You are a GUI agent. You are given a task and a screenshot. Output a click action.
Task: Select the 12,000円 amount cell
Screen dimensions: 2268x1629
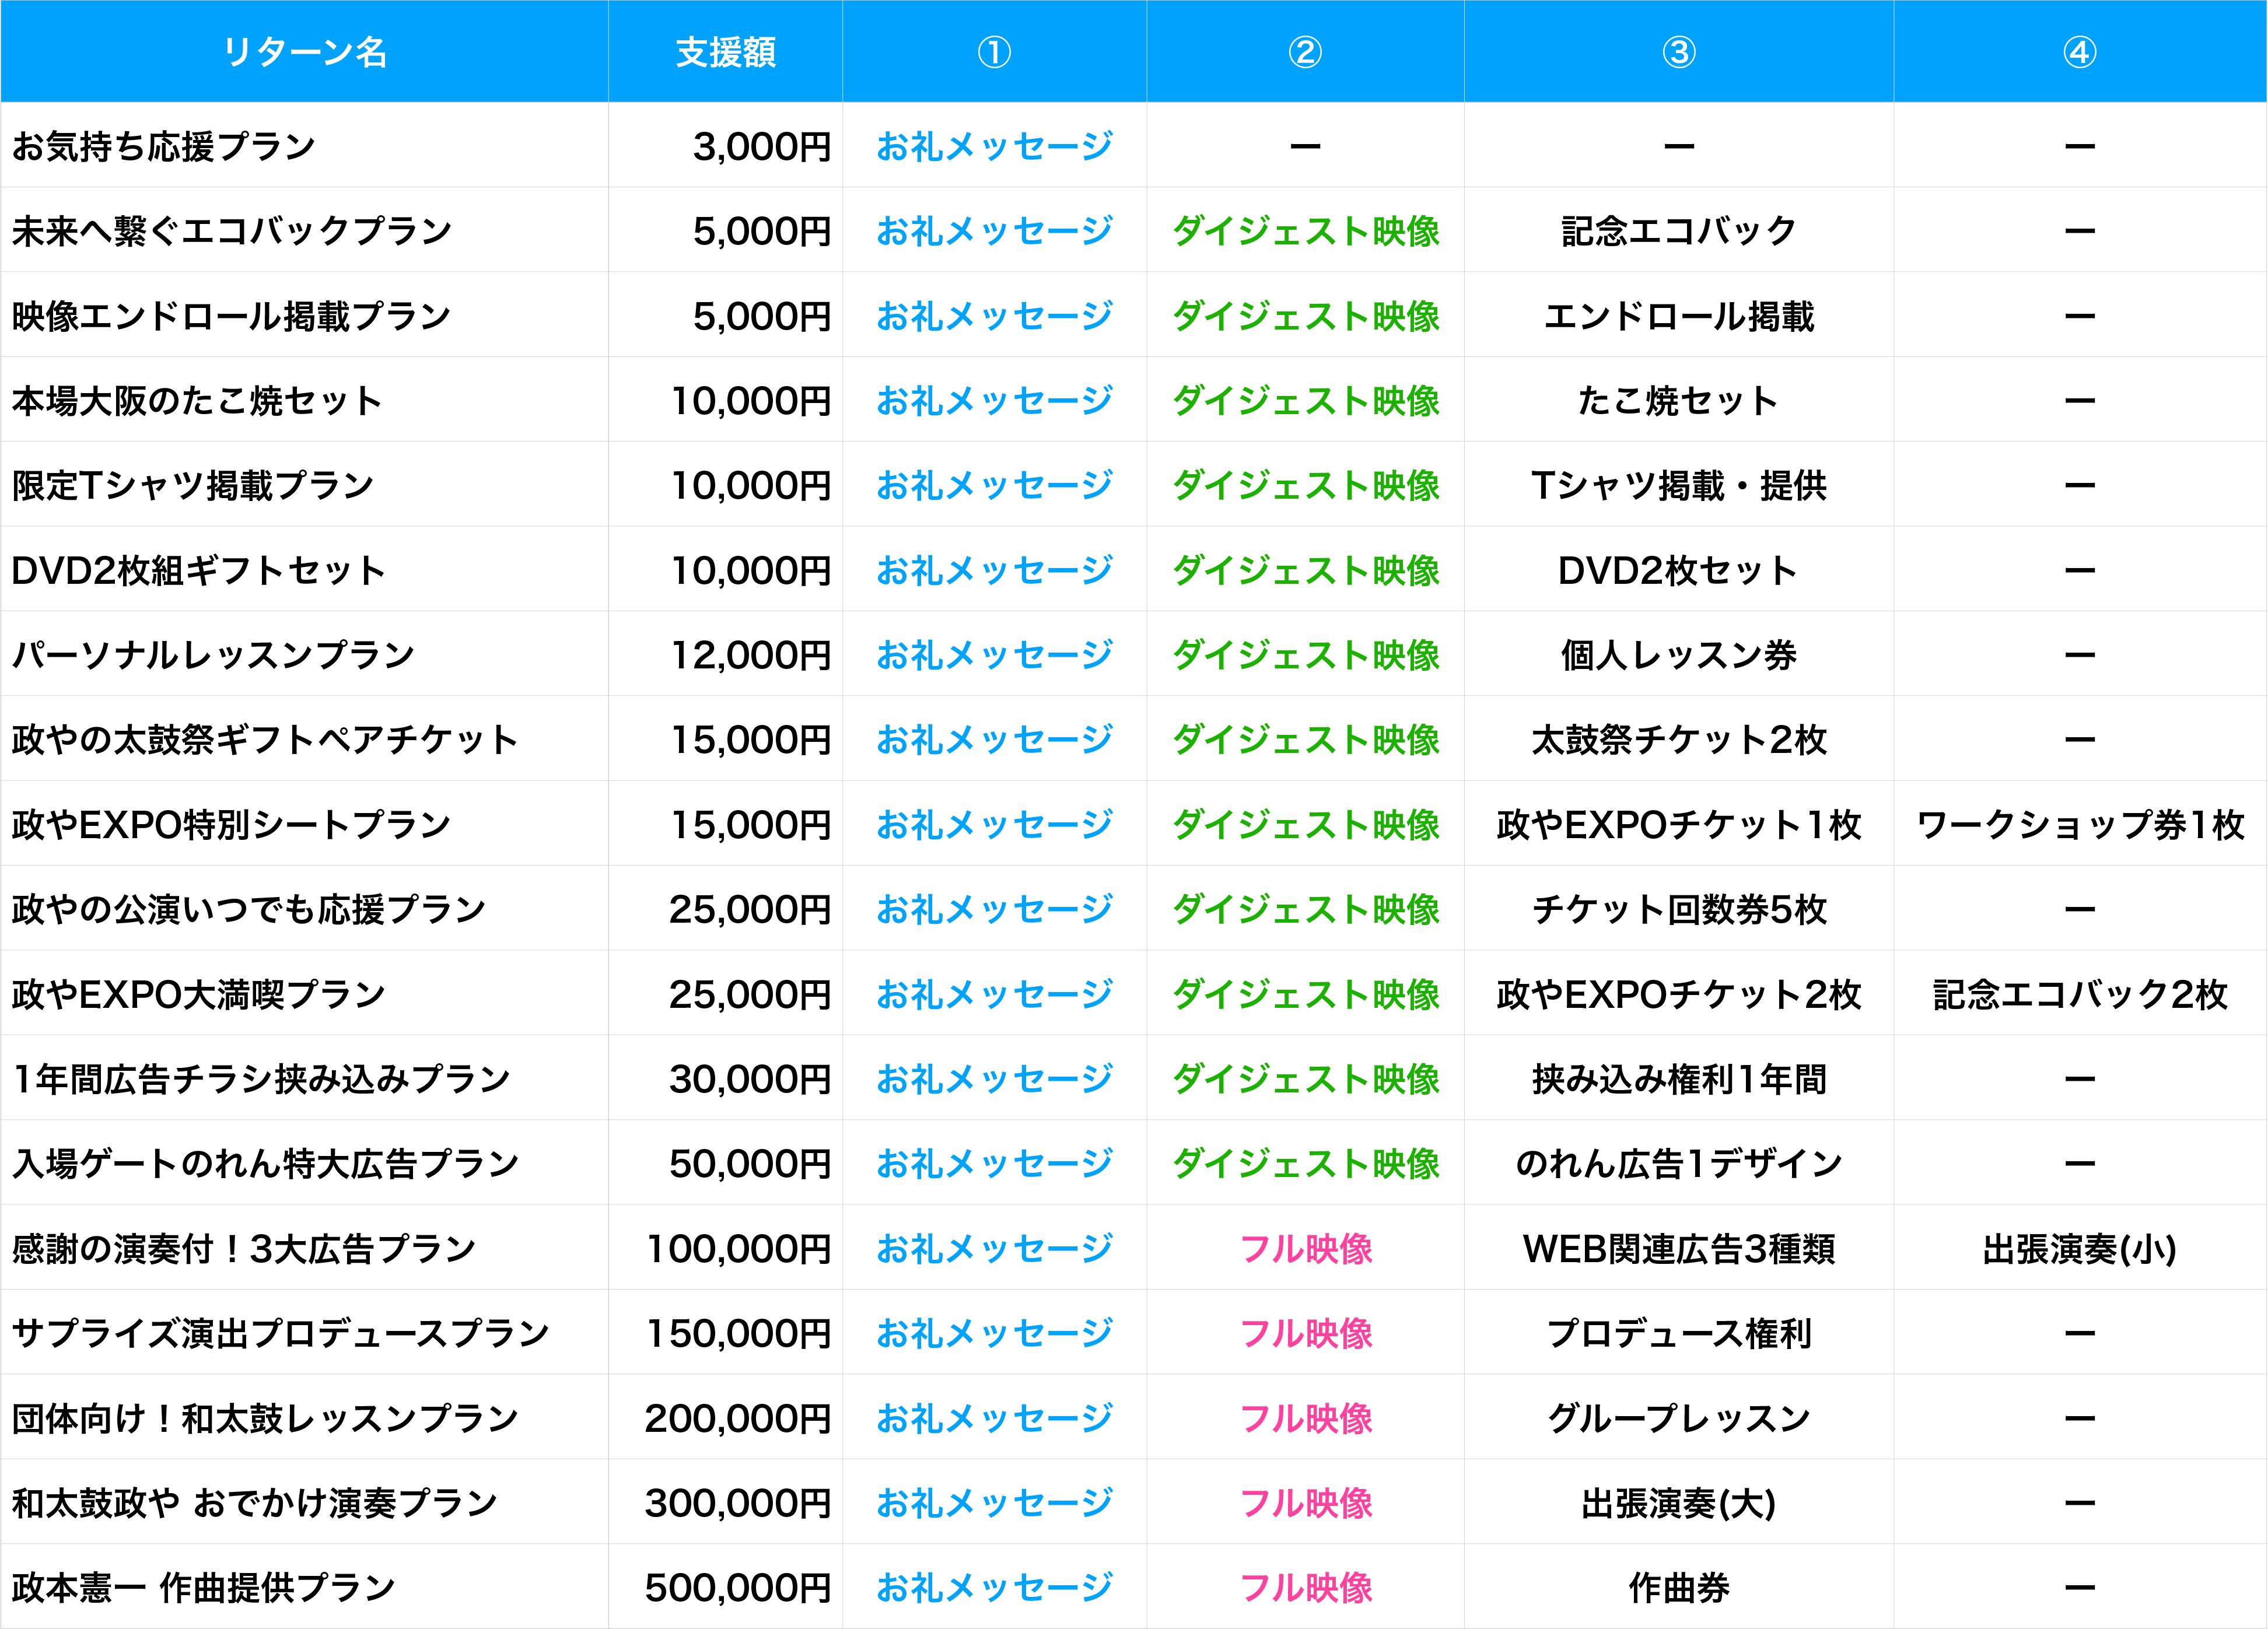[750, 656]
